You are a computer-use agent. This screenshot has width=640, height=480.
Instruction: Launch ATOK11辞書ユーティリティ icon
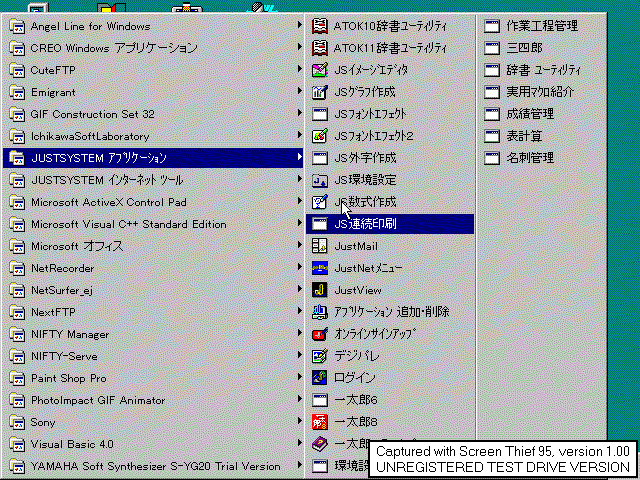pyautogui.click(x=320, y=48)
